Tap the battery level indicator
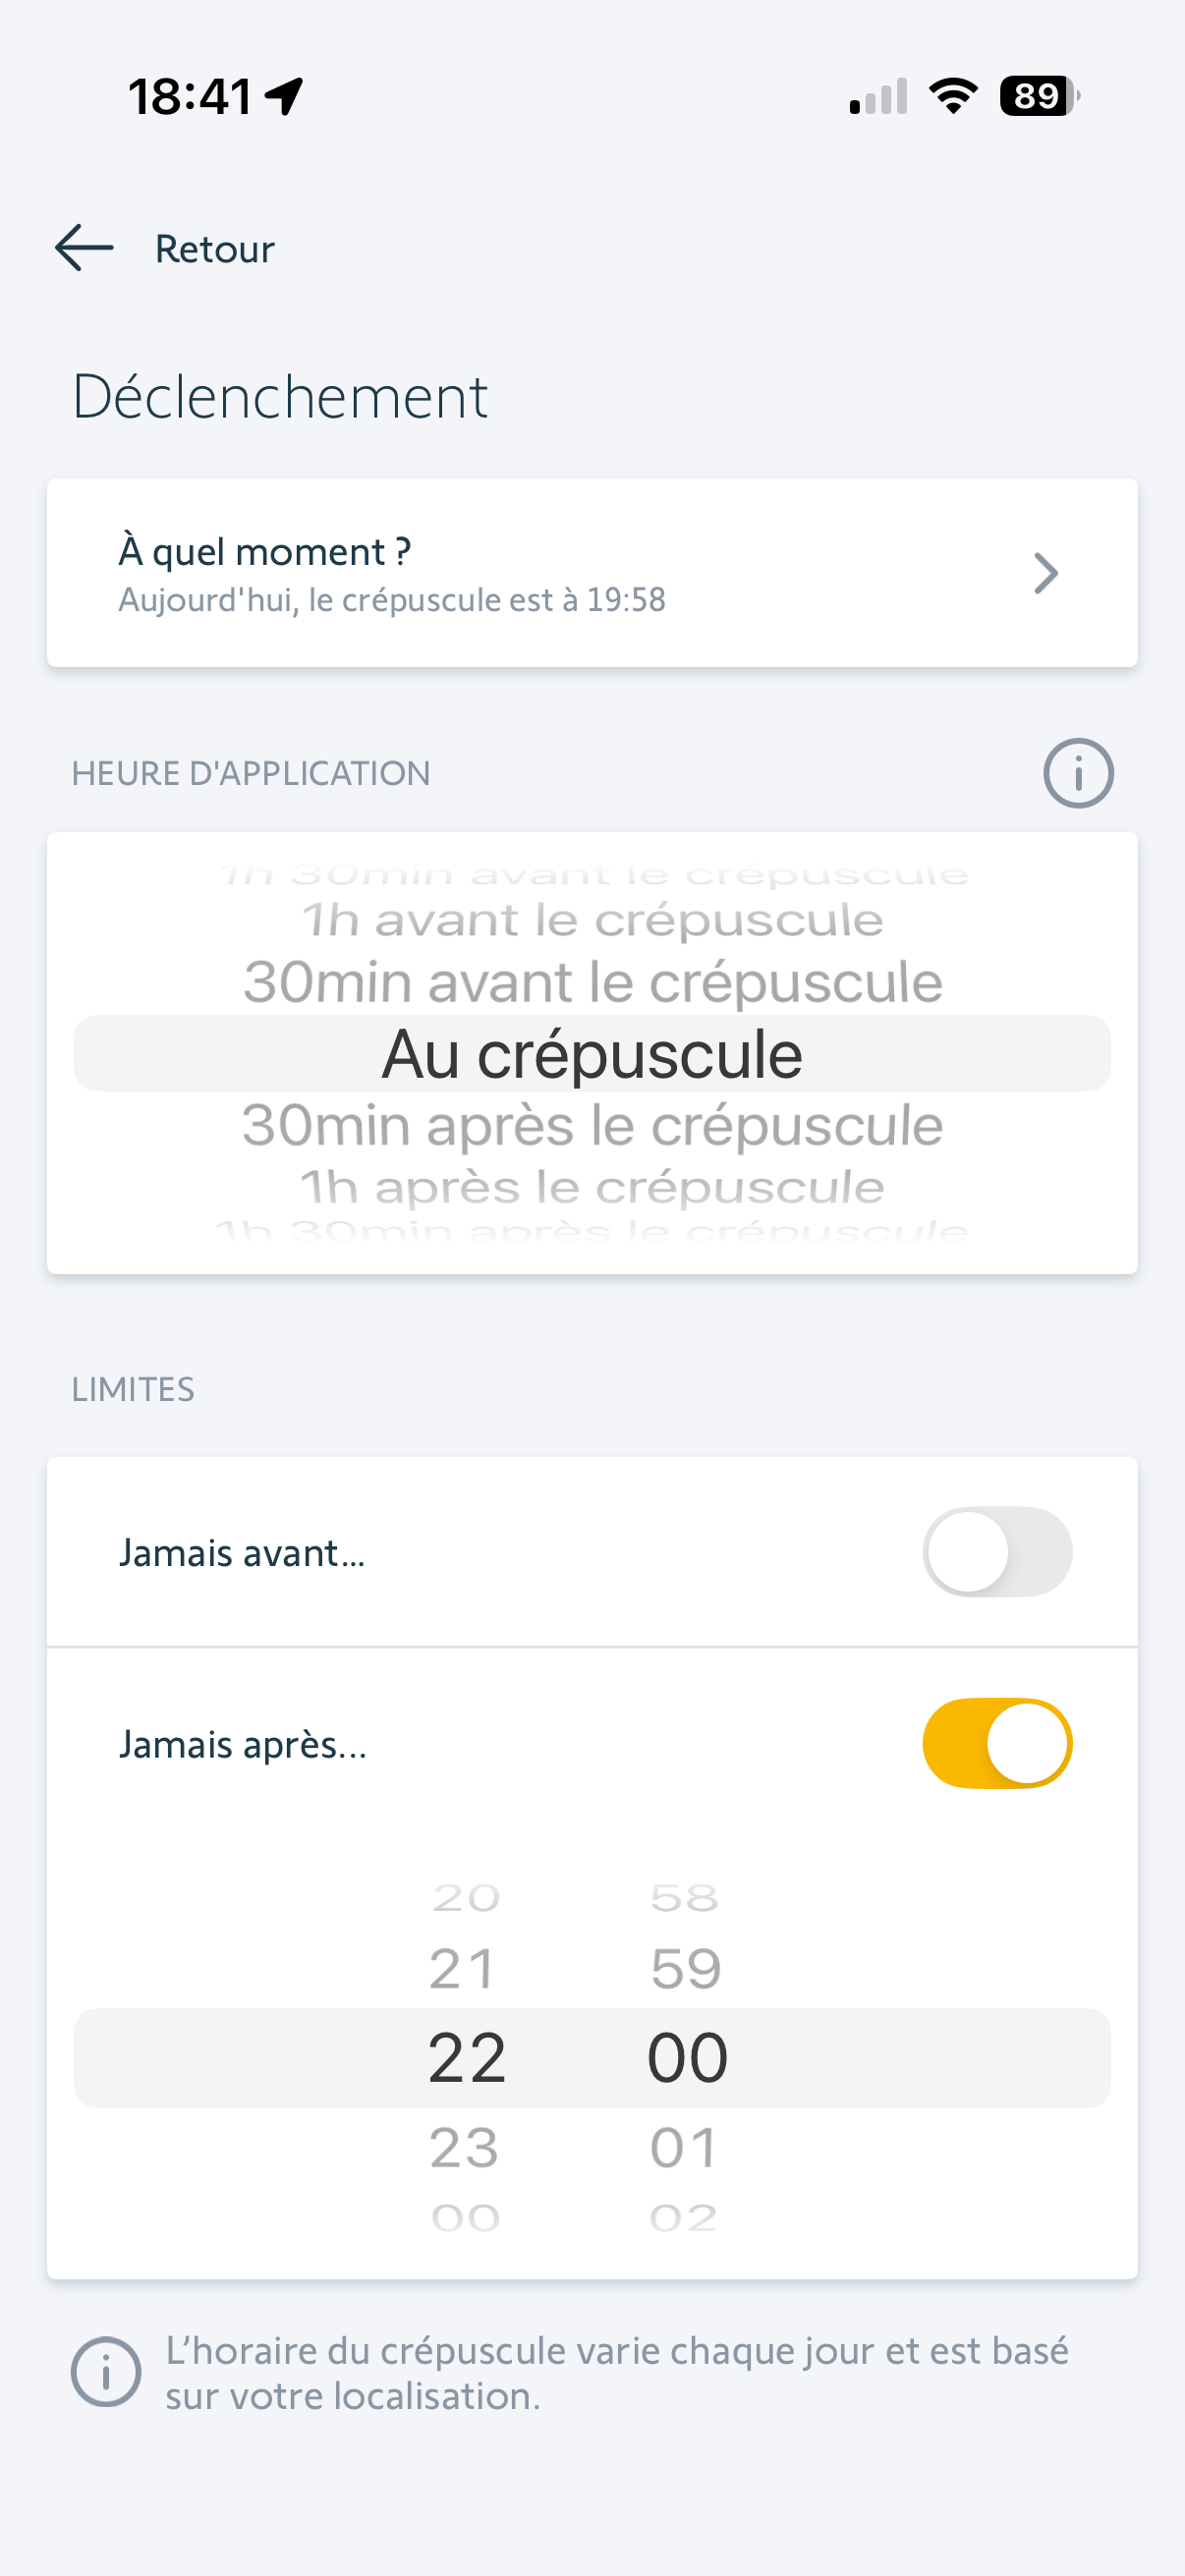This screenshot has width=1185, height=2576. click(x=1039, y=96)
